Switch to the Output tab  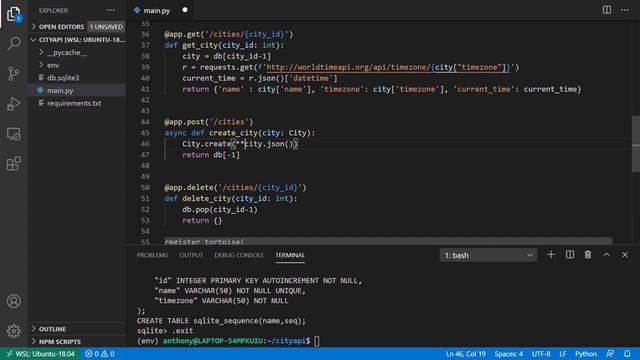pyautogui.click(x=191, y=255)
